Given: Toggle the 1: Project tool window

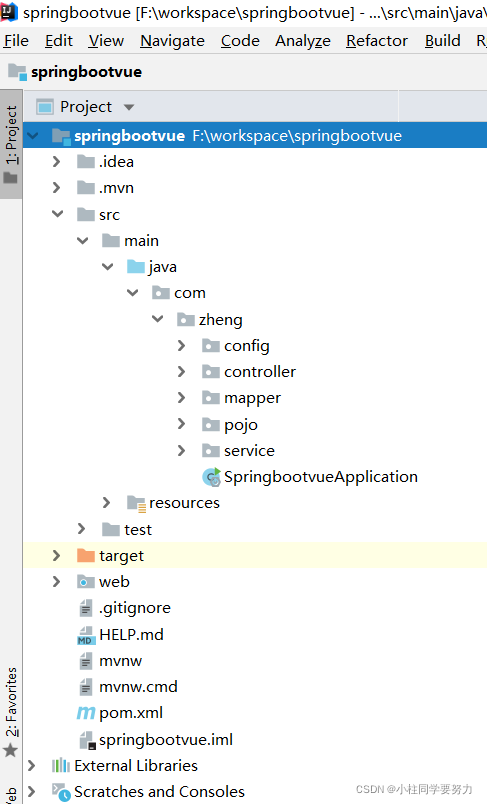Looking at the screenshot, I should pyautogui.click(x=11, y=144).
